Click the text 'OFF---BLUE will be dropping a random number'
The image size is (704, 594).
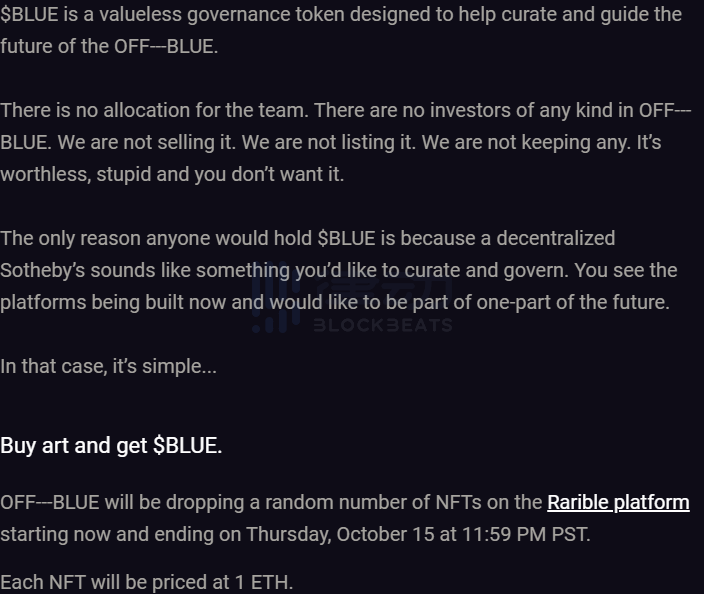pyautogui.click(x=215, y=502)
